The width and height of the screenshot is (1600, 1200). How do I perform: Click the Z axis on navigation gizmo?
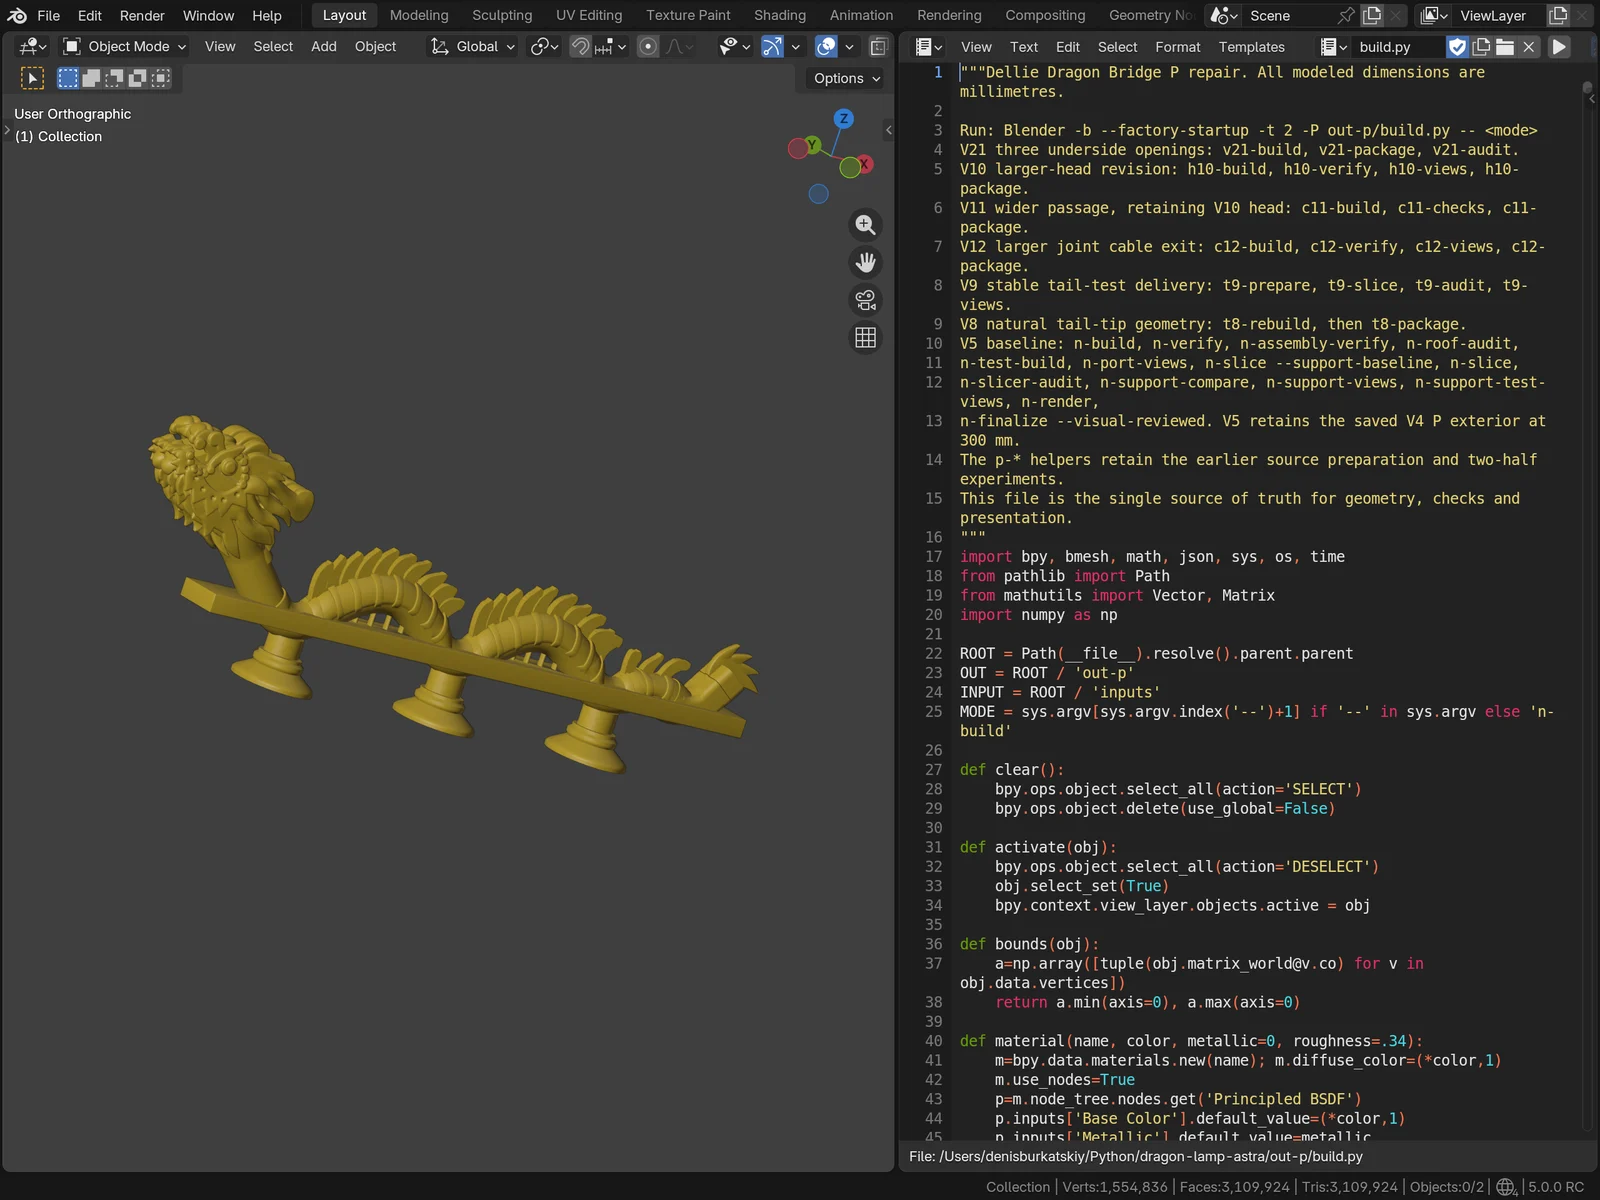pos(844,119)
